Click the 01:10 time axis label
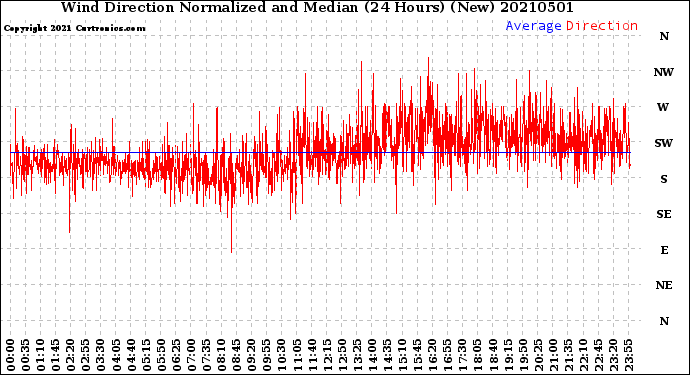 [x=41, y=355]
